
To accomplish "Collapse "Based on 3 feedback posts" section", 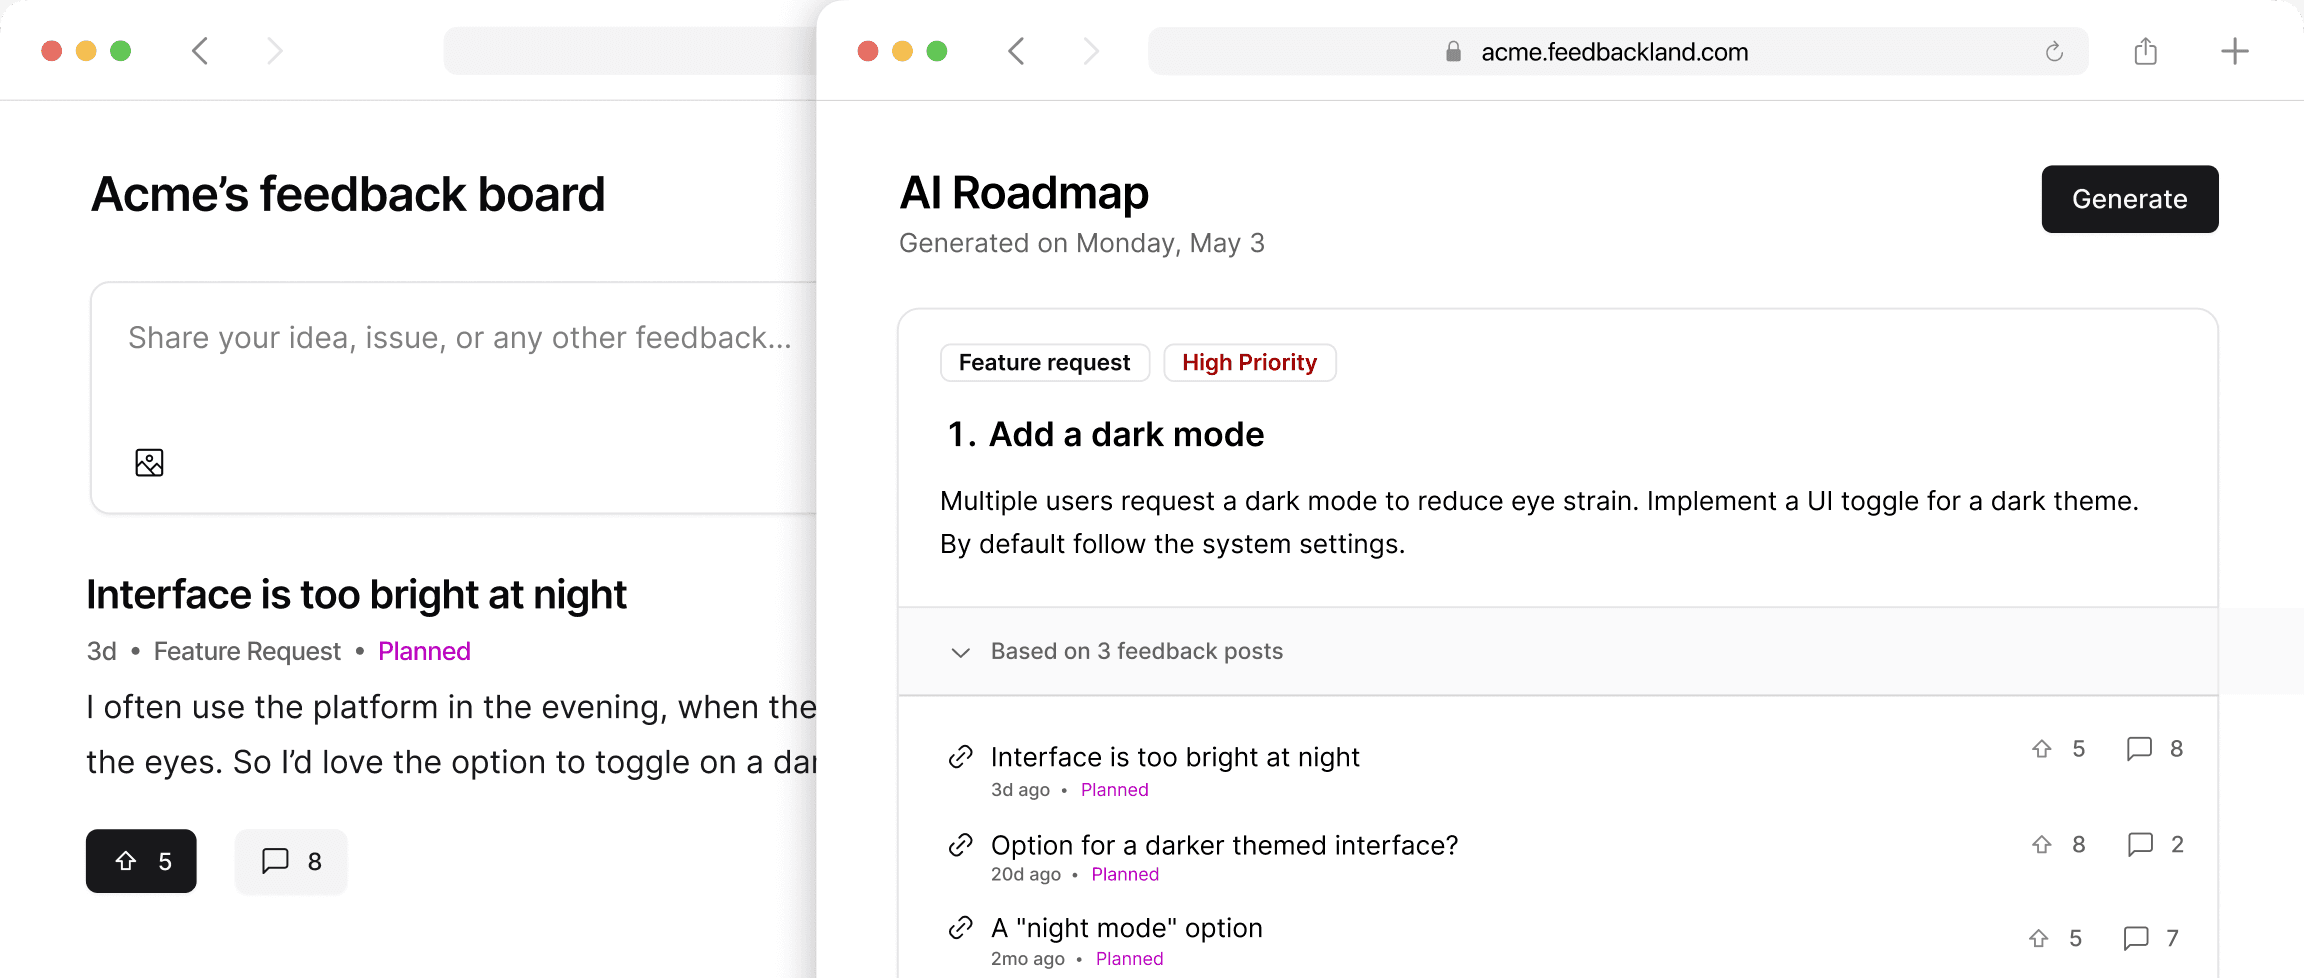I will tap(960, 652).
